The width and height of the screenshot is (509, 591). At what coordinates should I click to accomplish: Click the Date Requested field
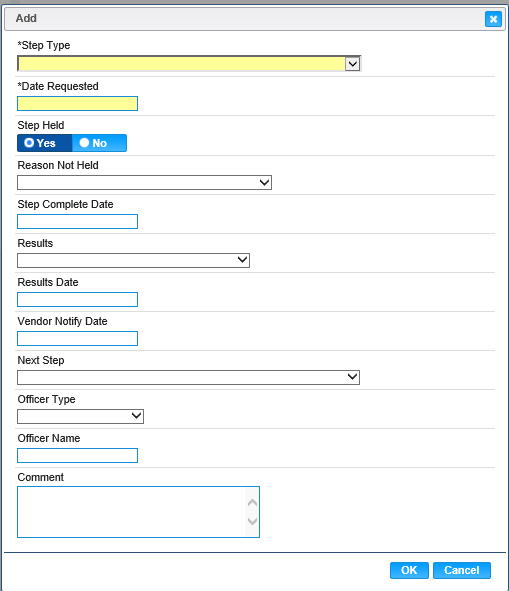[x=77, y=104]
